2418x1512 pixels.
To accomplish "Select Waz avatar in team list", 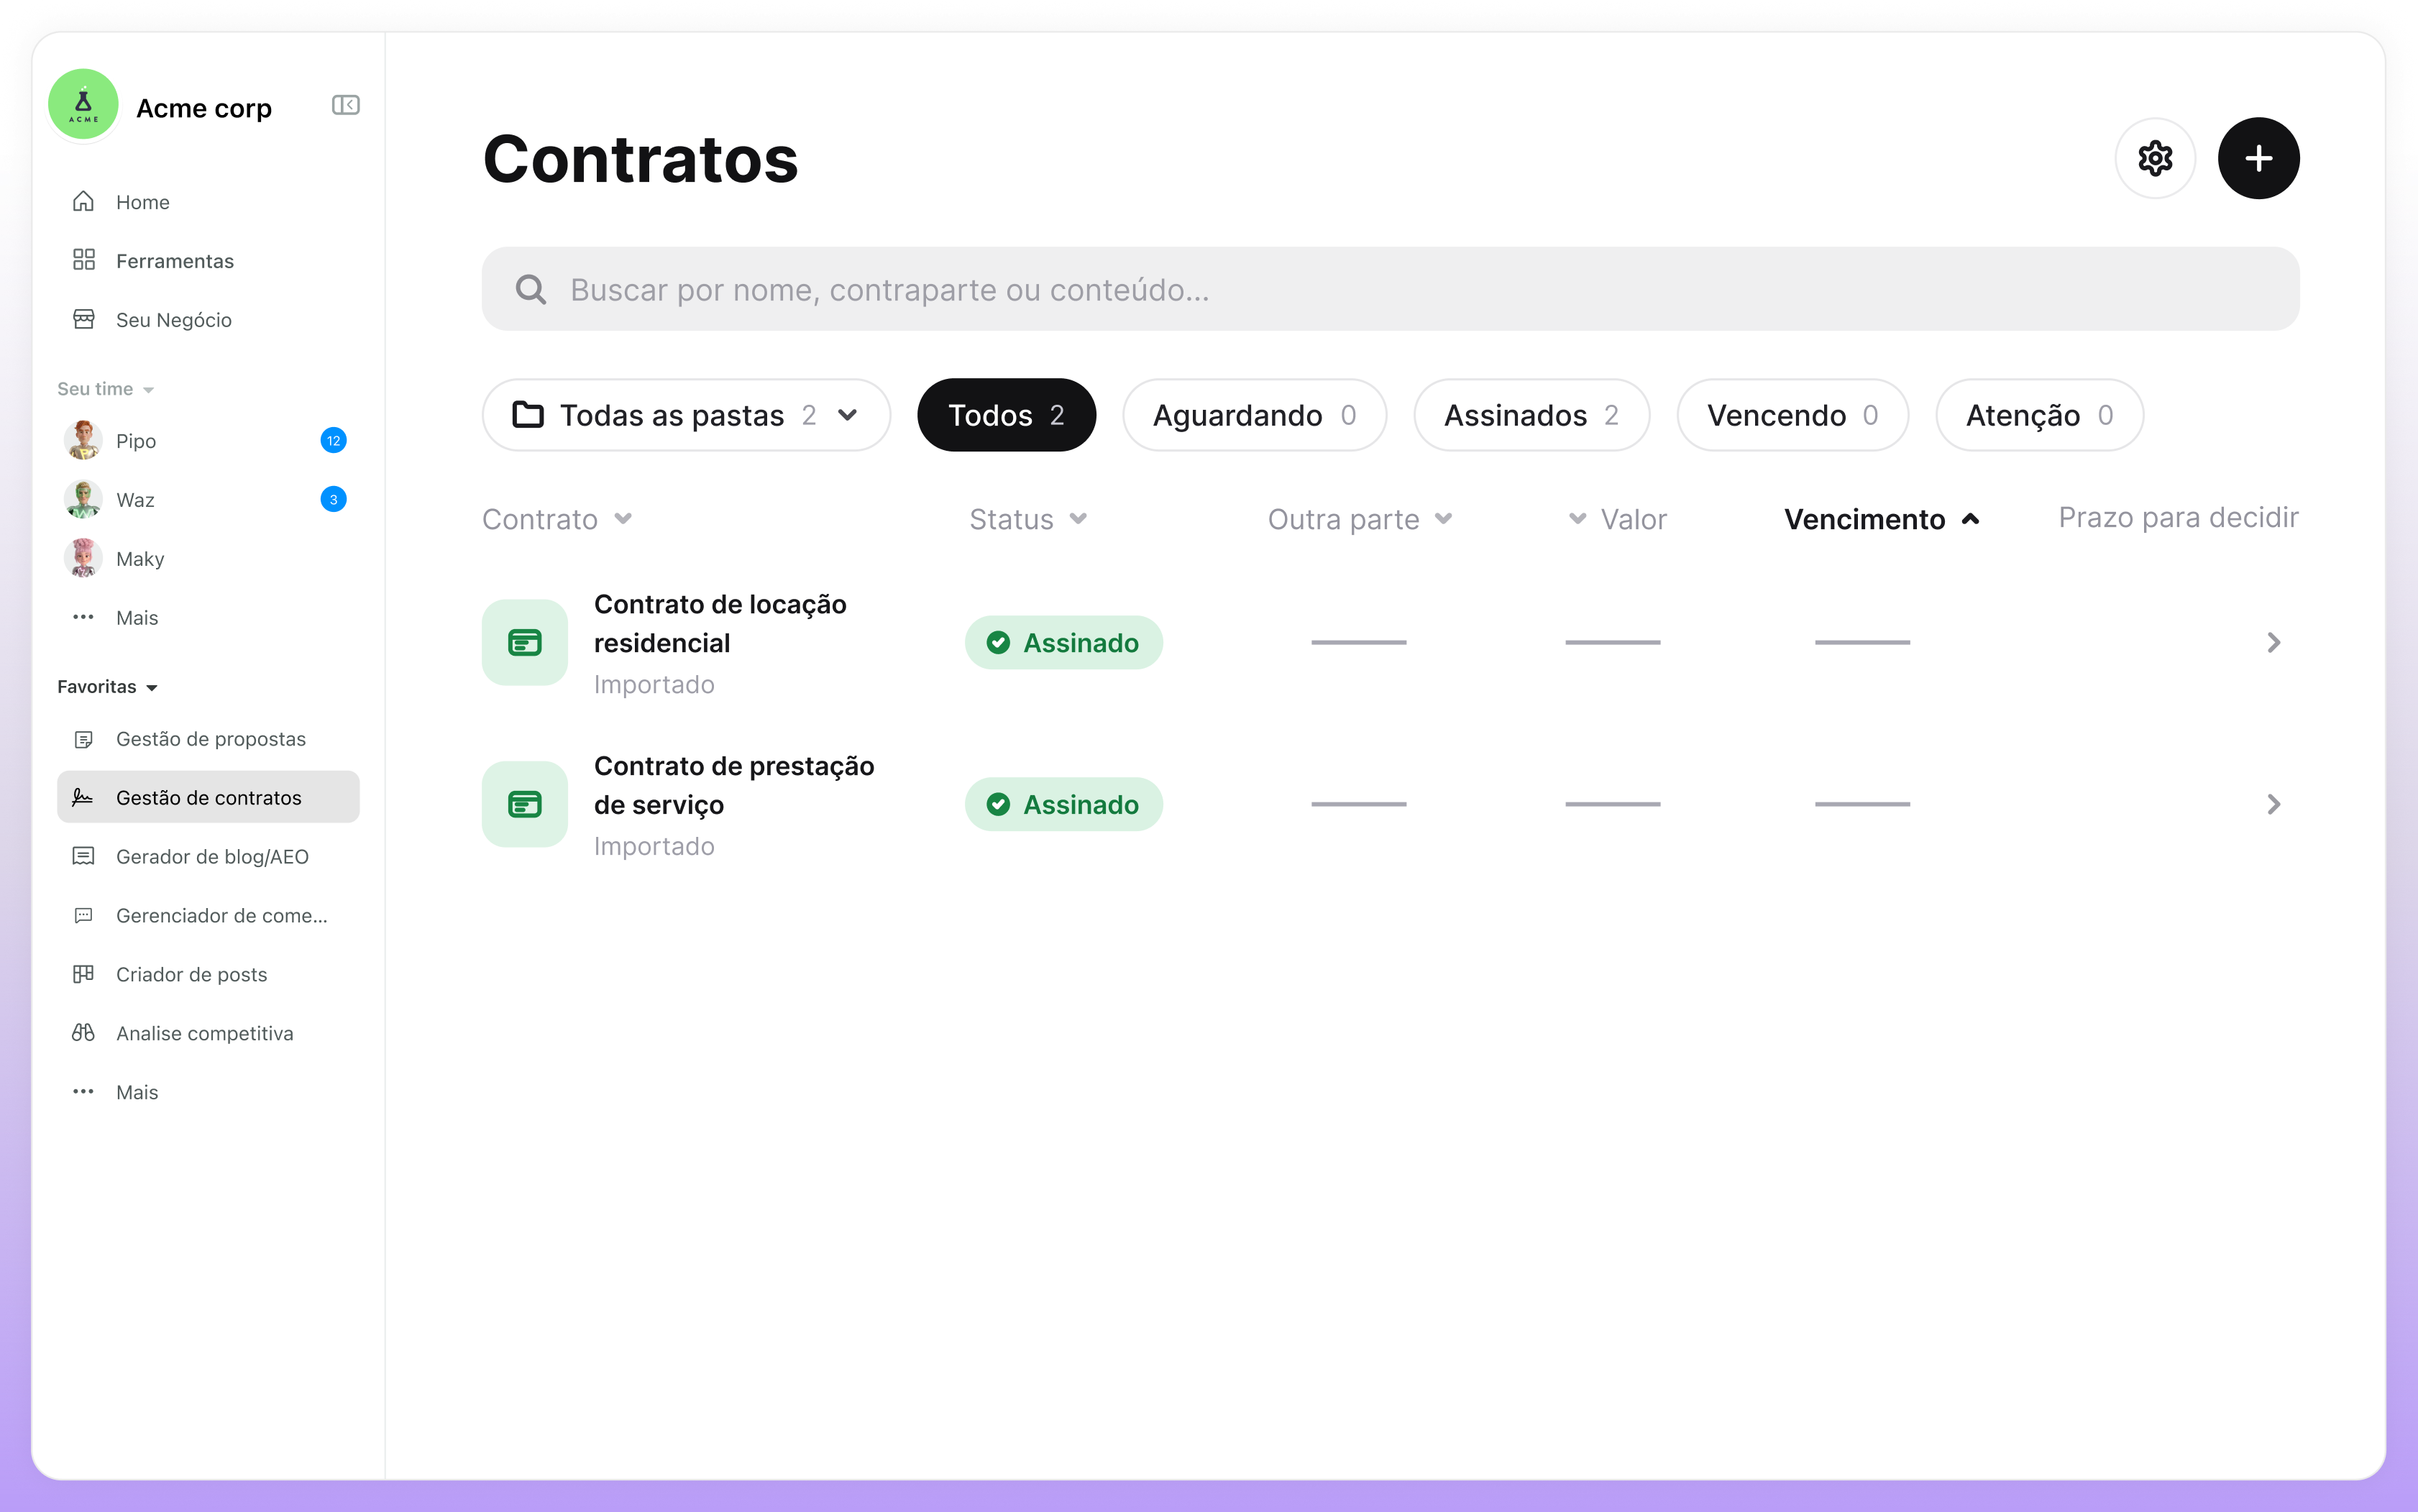I will click(84, 499).
